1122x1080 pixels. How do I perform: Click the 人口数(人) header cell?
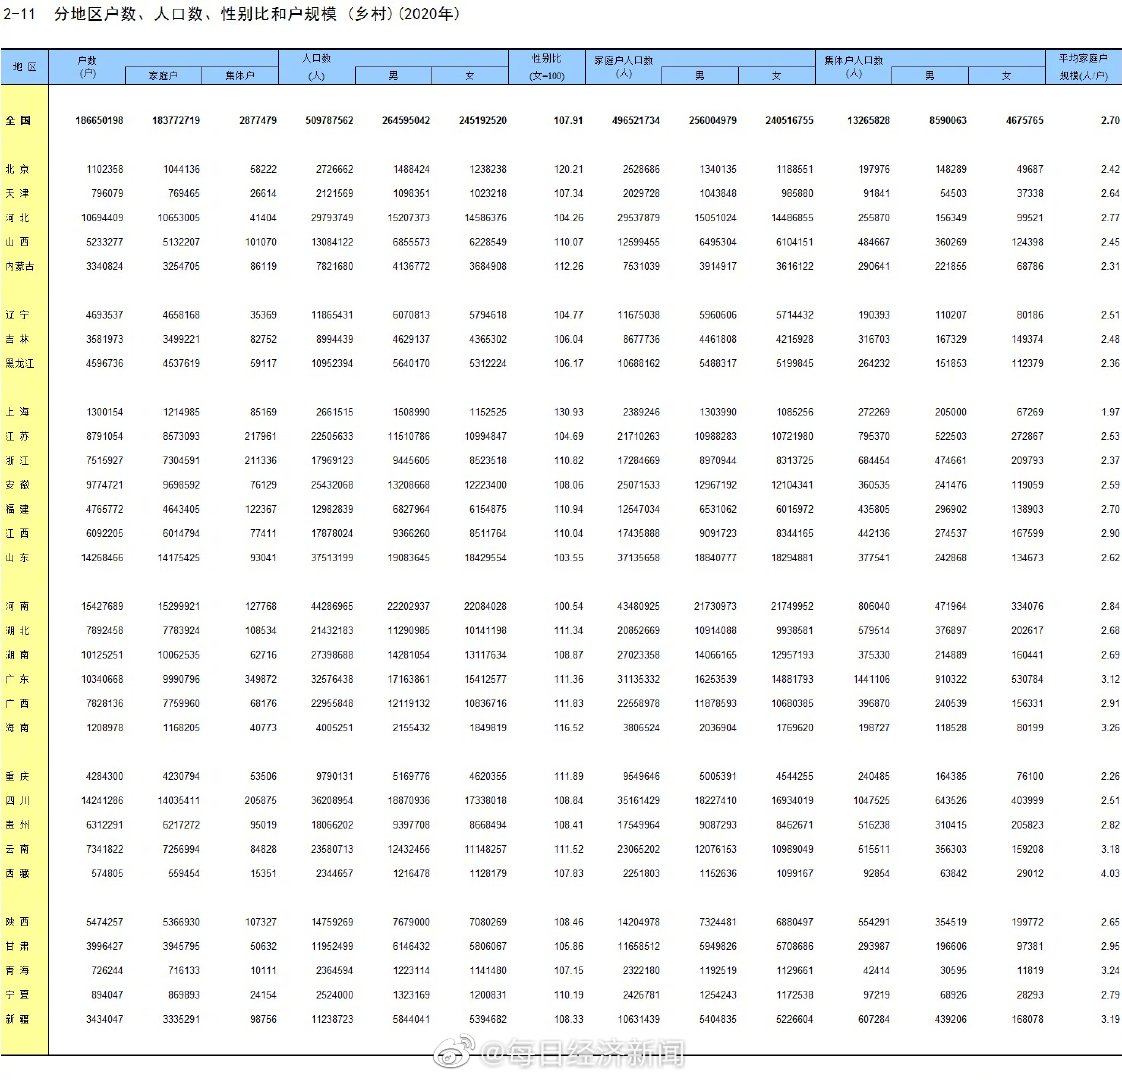318,64
